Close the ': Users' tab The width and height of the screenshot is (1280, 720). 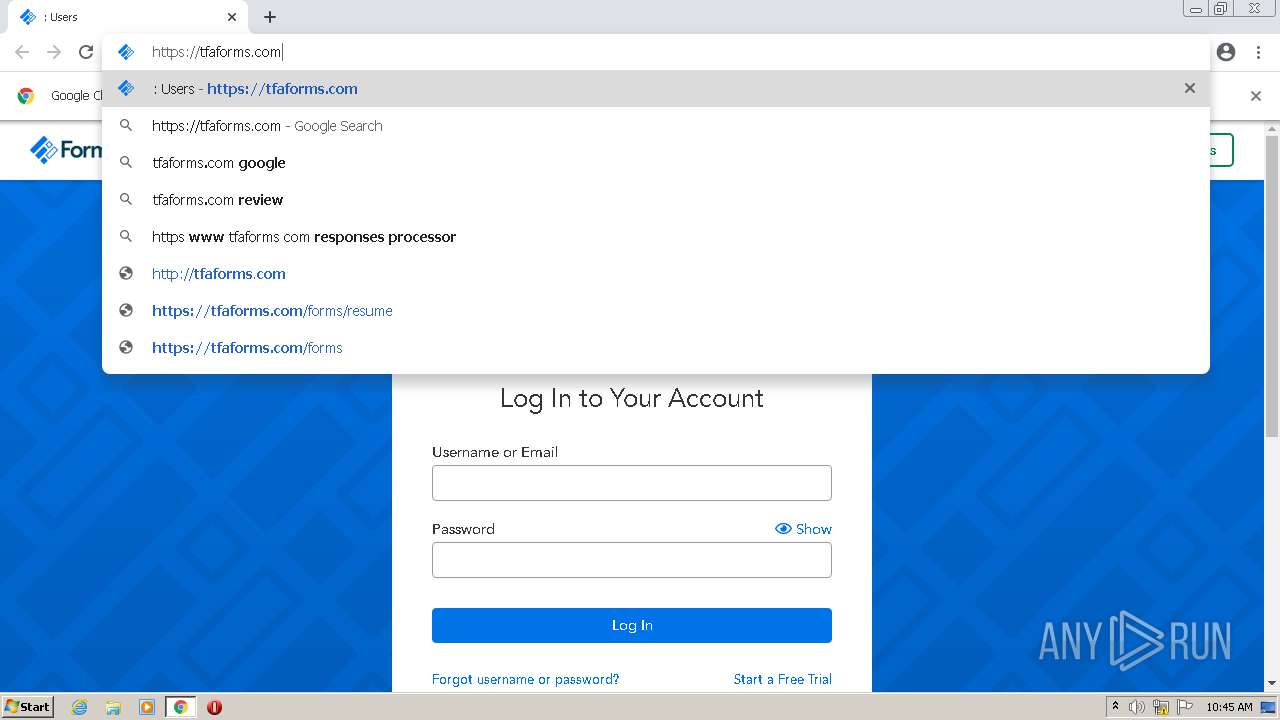pos(232,17)
